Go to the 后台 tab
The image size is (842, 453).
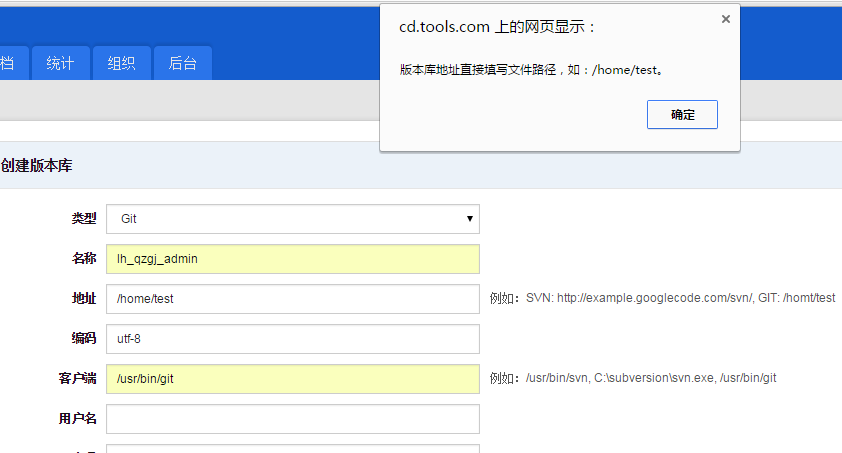pos(182,63)
